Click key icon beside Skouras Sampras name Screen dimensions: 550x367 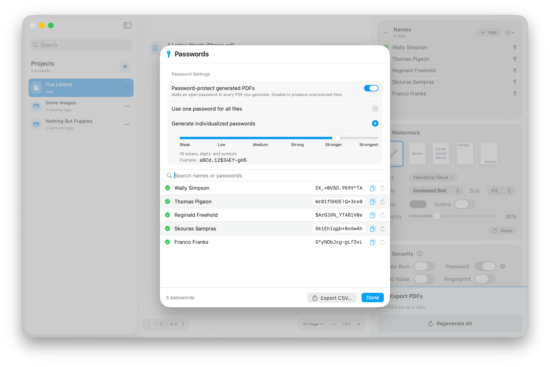coord(515,82)
